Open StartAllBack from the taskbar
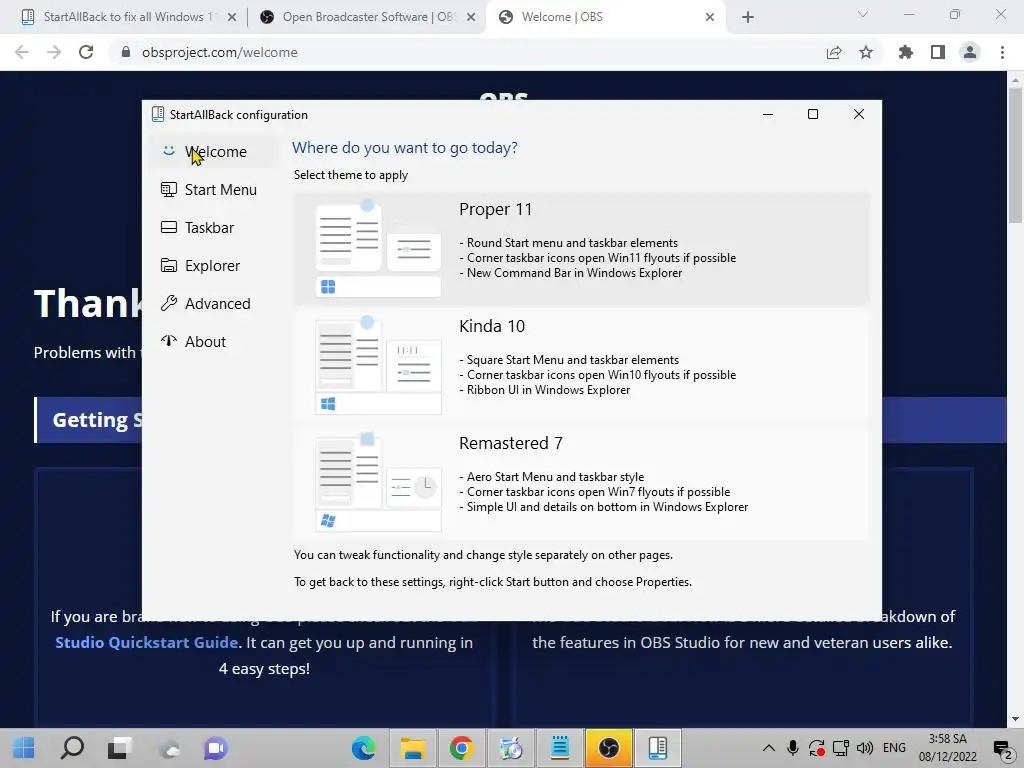1024x768 pixels. [658, 748]
